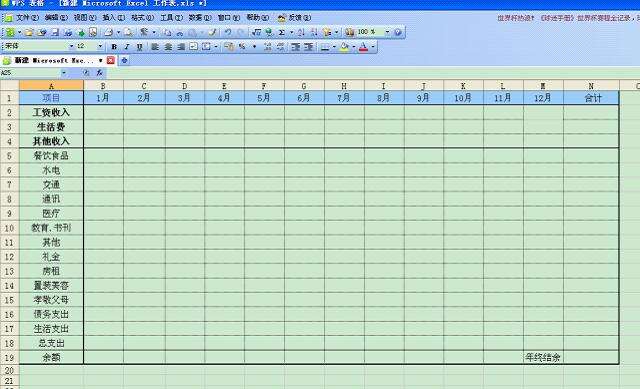Open the Chart wizard icon
Screen dimensions: 640x389
(x=350, y=32)
